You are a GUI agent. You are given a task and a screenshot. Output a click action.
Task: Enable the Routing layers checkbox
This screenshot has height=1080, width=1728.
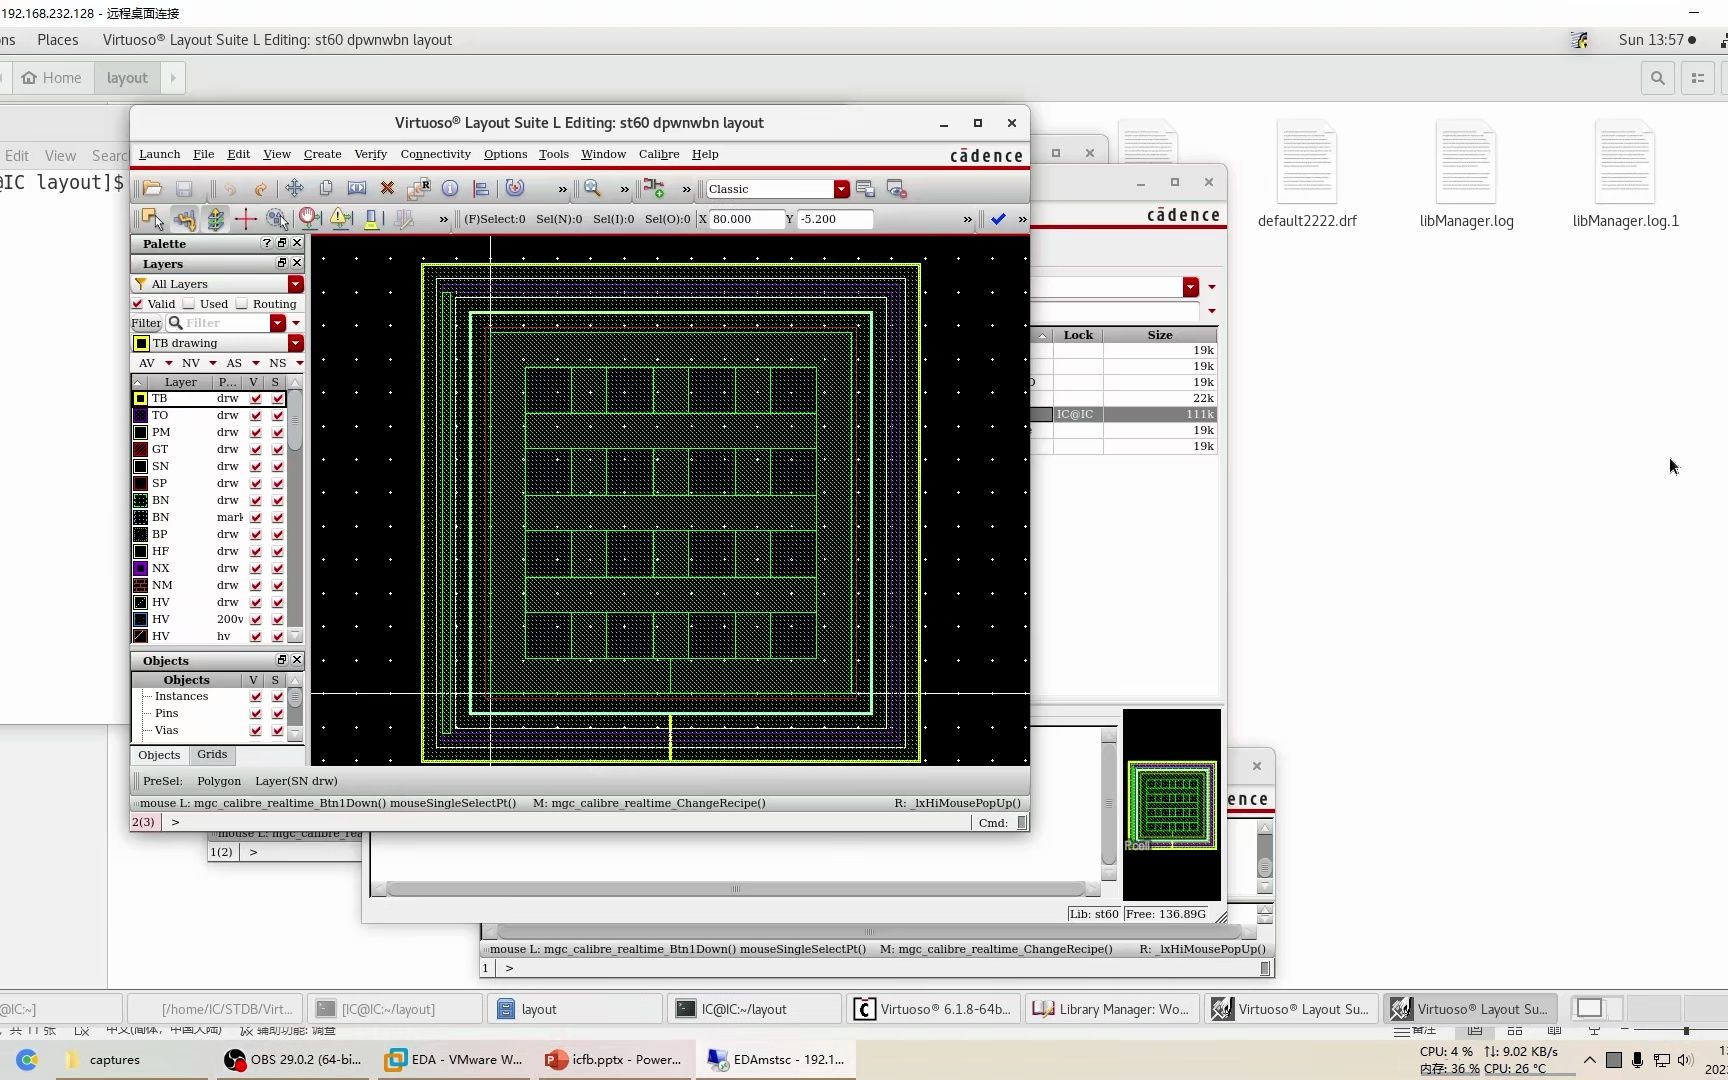[x=242, y=304]
